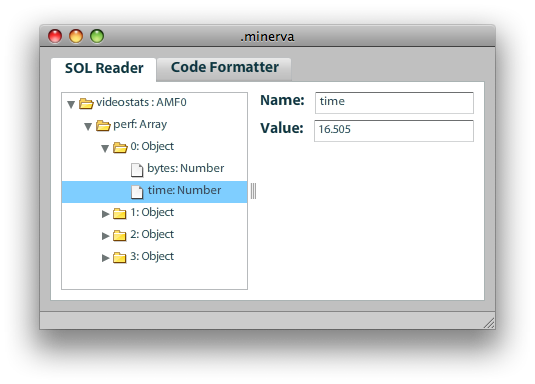Viewport: 535px width, 384px height.
Task: Expand the 2: Object node
Action: pyautogui.click(x=105, y=236)
